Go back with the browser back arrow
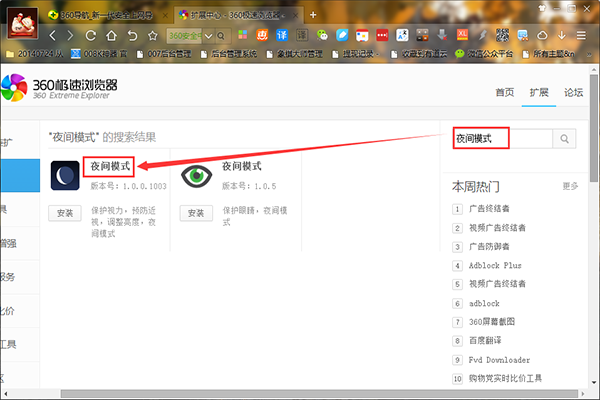This screenshot has width=600, height=400. [53, 36]
